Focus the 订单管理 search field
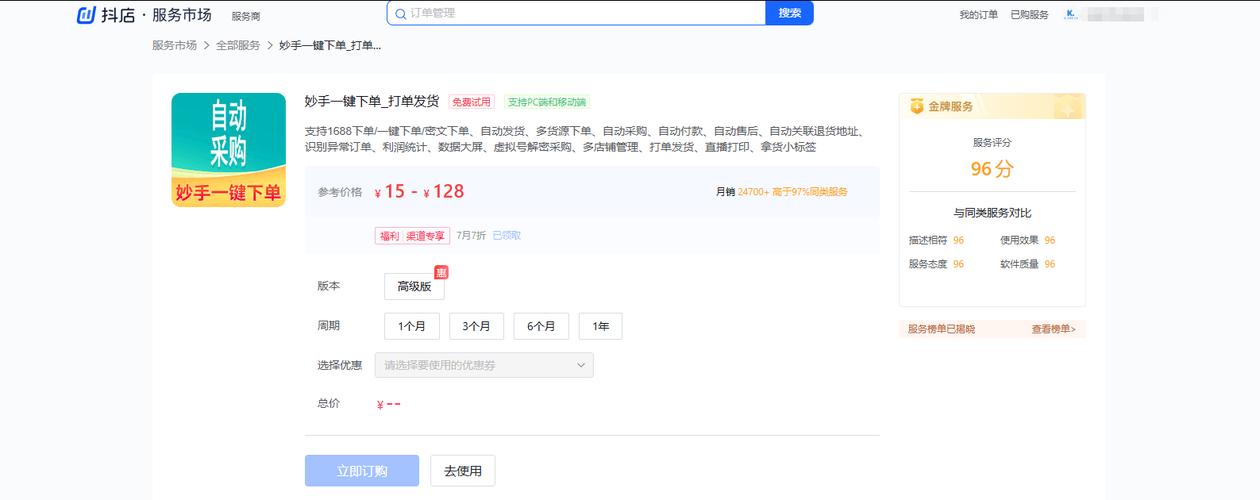The image size is (1260, 500). click(x=578, y=13)
